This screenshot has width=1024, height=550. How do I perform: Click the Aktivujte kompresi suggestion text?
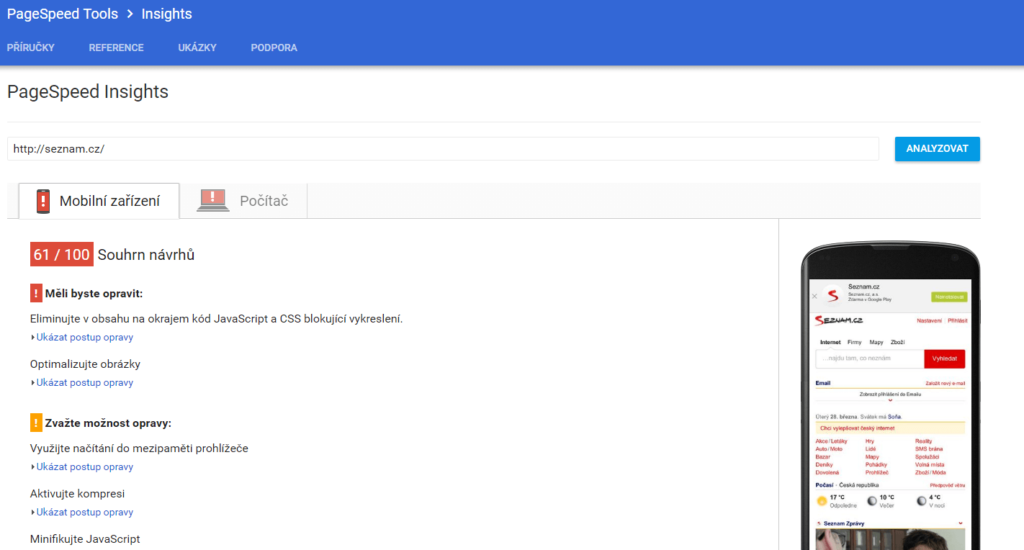77,494
